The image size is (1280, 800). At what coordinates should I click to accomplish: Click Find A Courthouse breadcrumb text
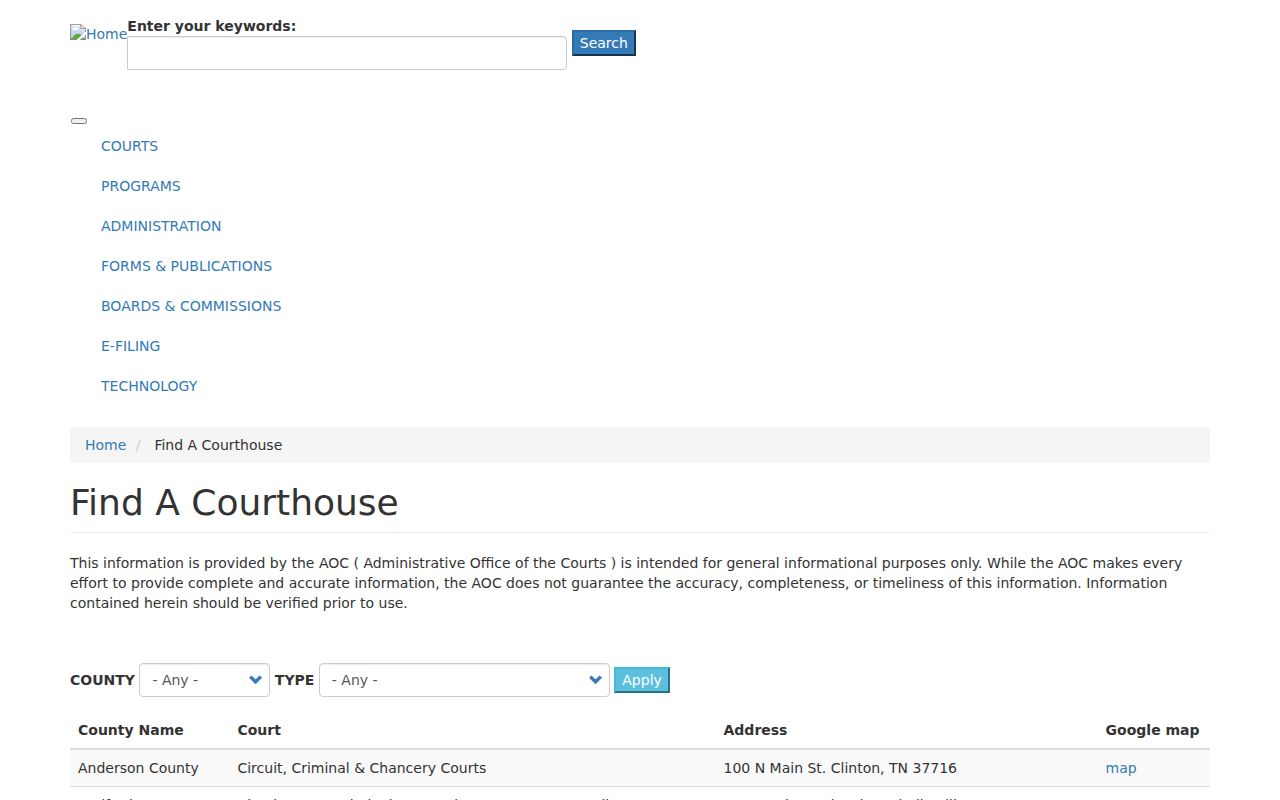(x=218, y=445)
